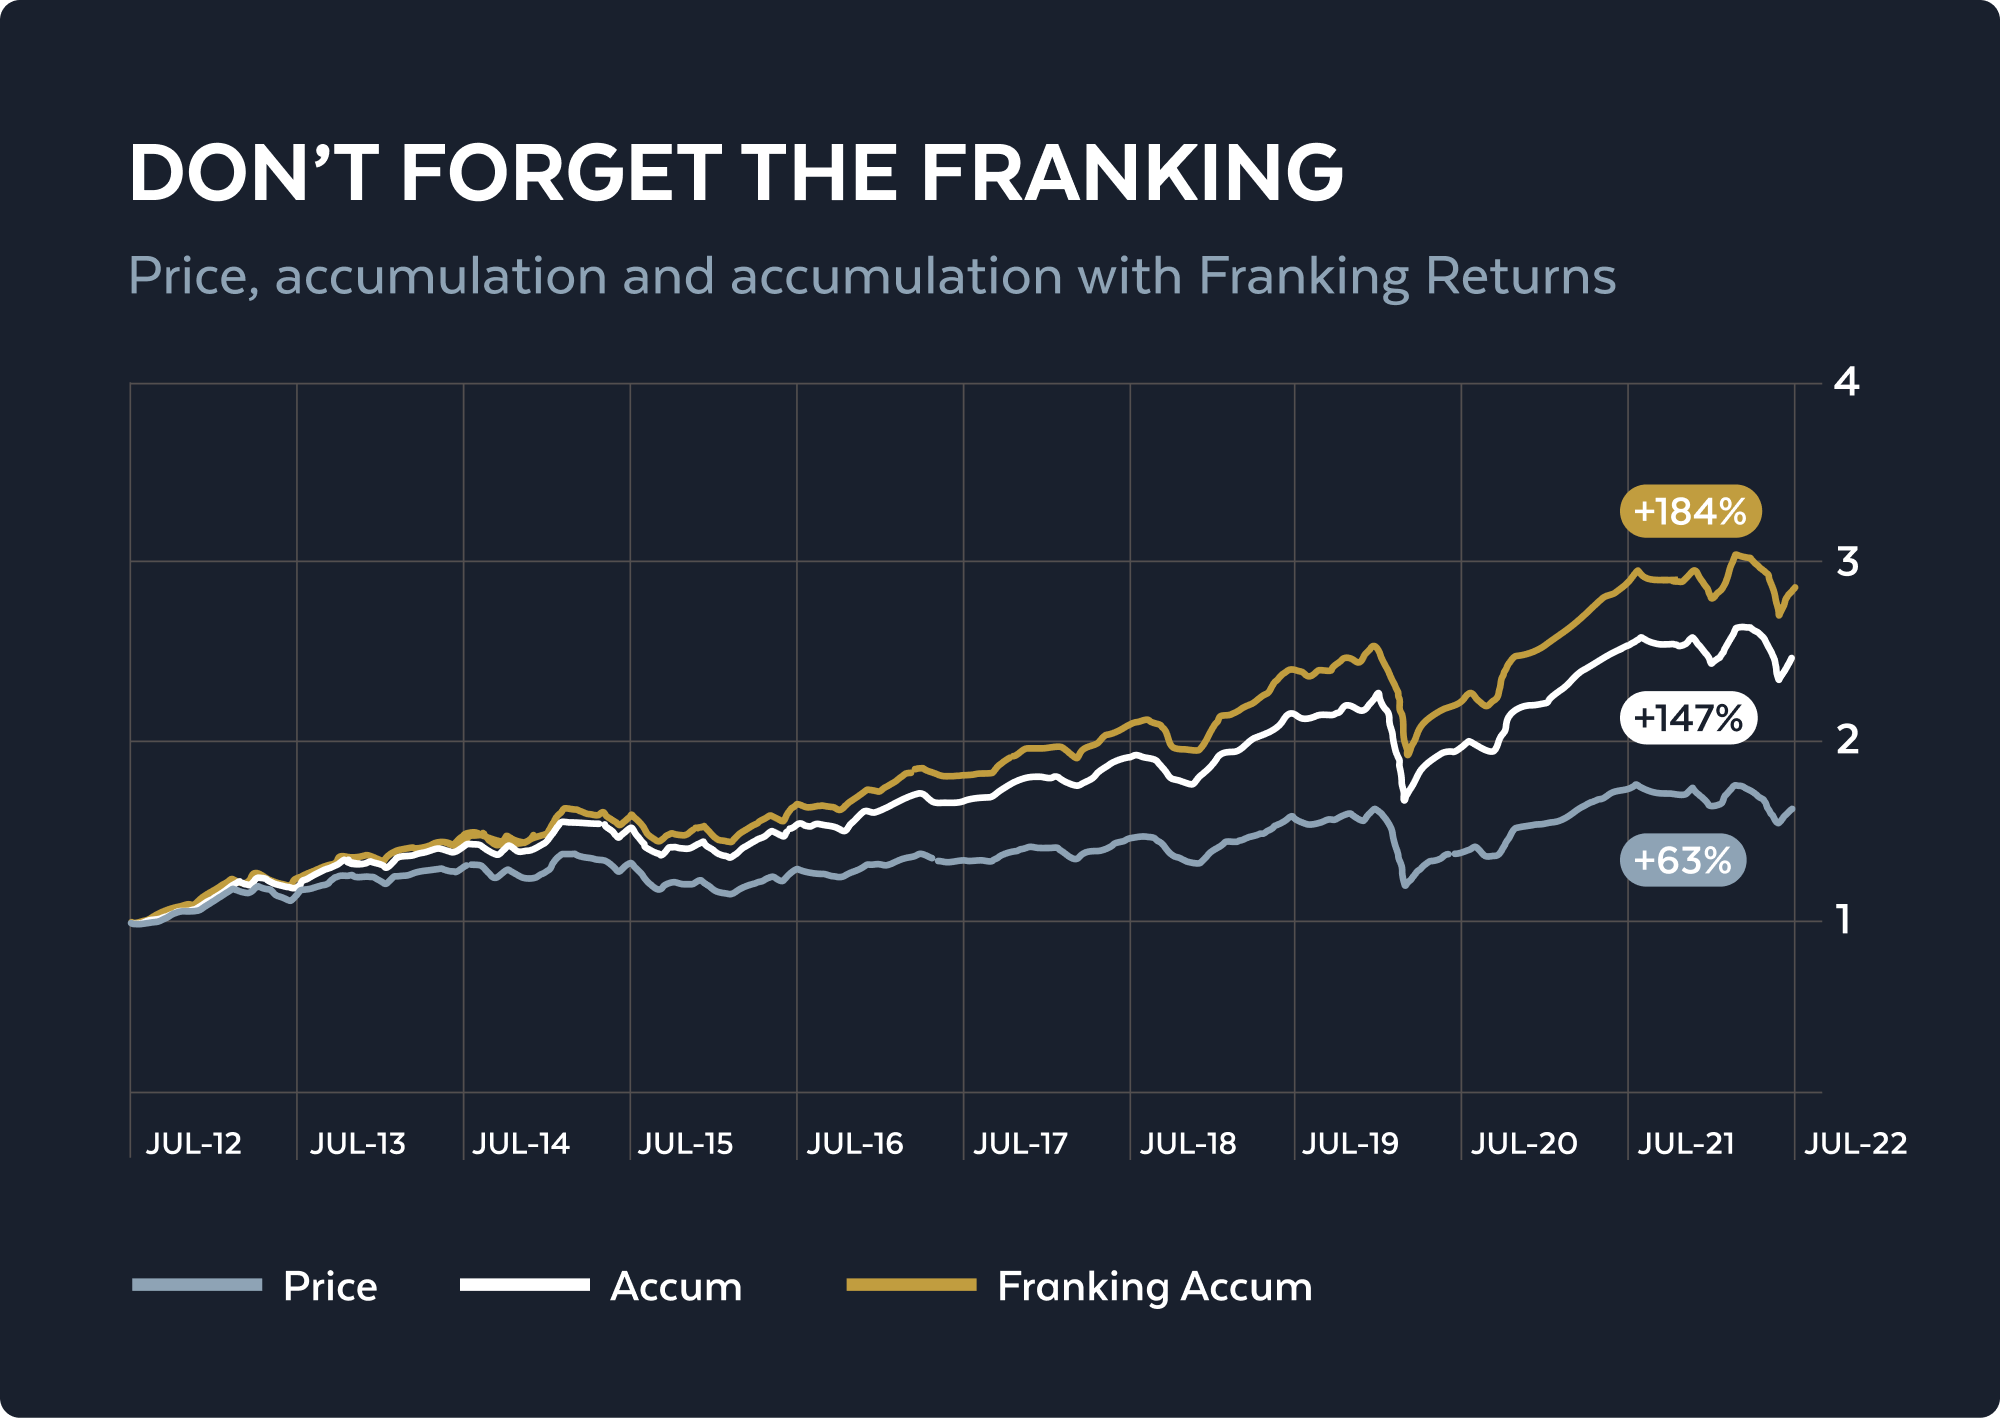Click the y-axis value 3
Image resolution: width=2000 pixels, height=1418 pixels.
tap(1847, 562)
